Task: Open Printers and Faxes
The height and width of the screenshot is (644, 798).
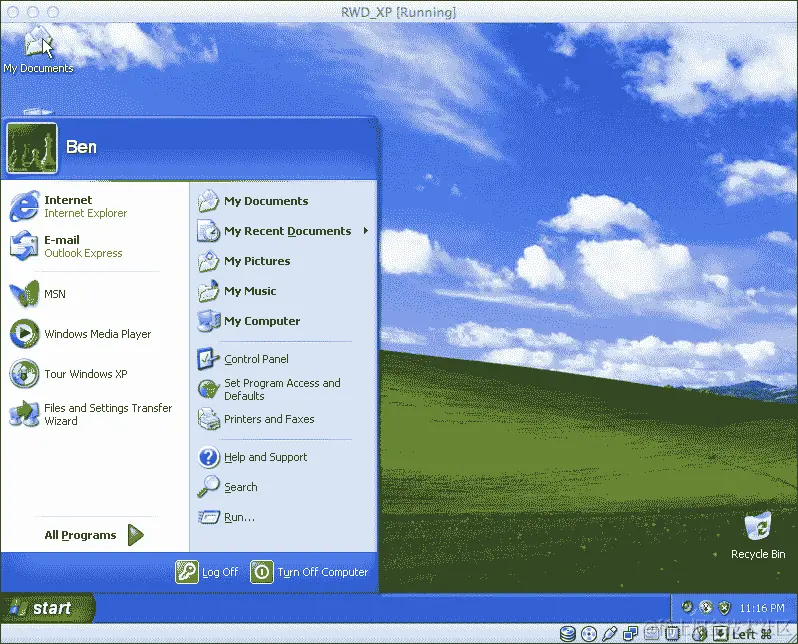Action: (256, 419)
